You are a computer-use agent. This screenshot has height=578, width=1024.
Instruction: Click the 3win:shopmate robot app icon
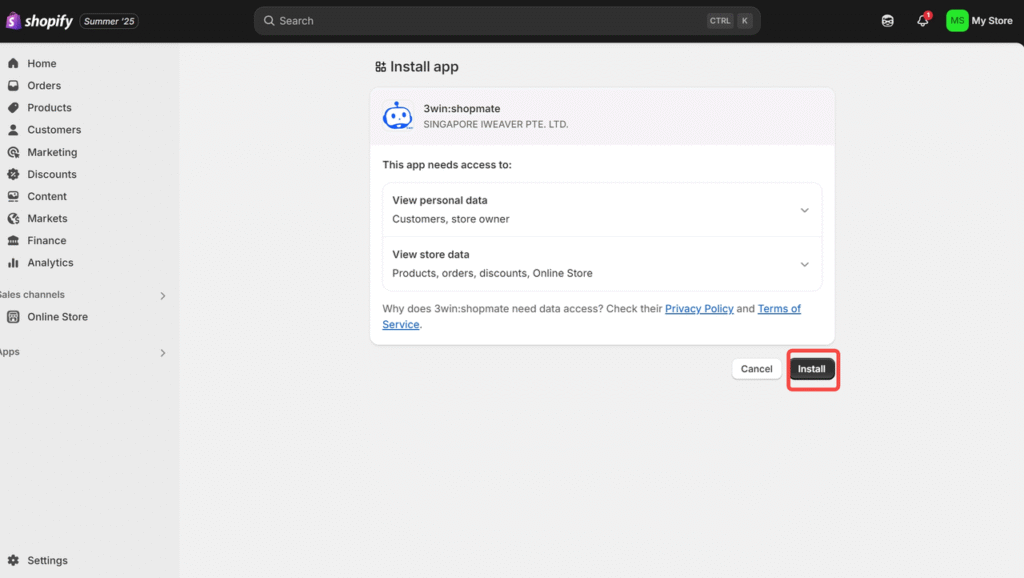click(398, 116)
